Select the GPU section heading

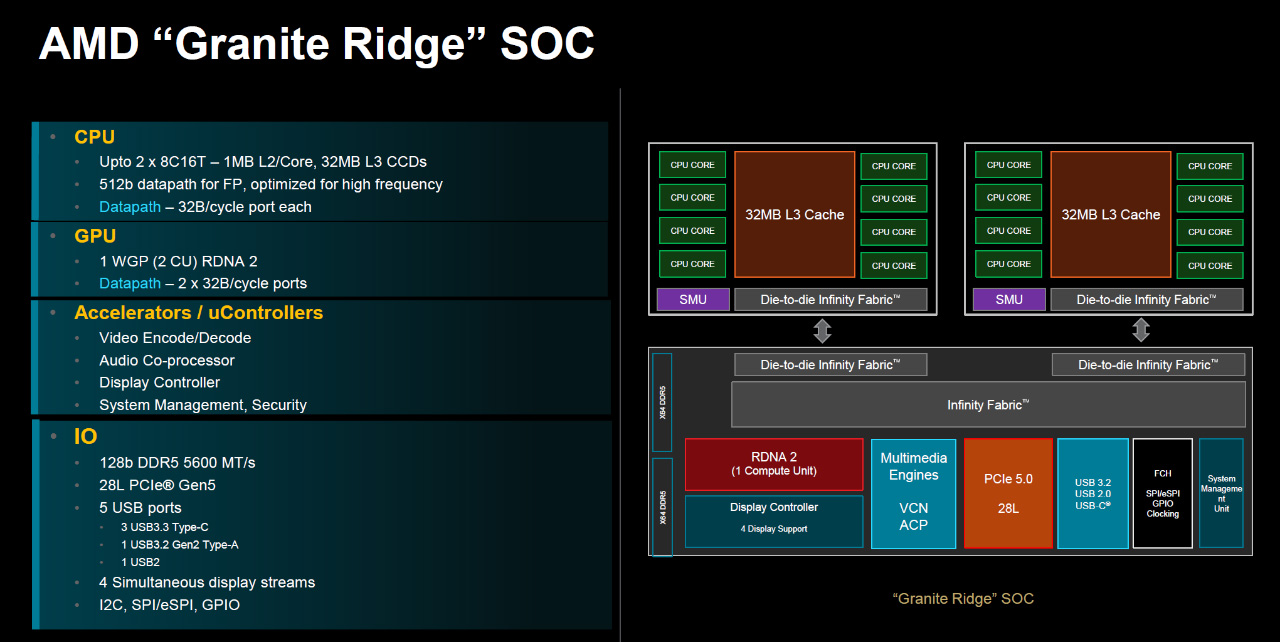(95, 236)
